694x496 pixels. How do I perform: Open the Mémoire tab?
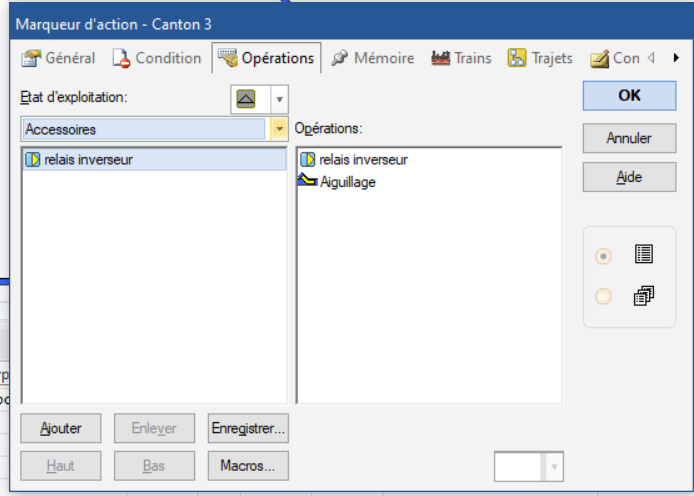373,58
